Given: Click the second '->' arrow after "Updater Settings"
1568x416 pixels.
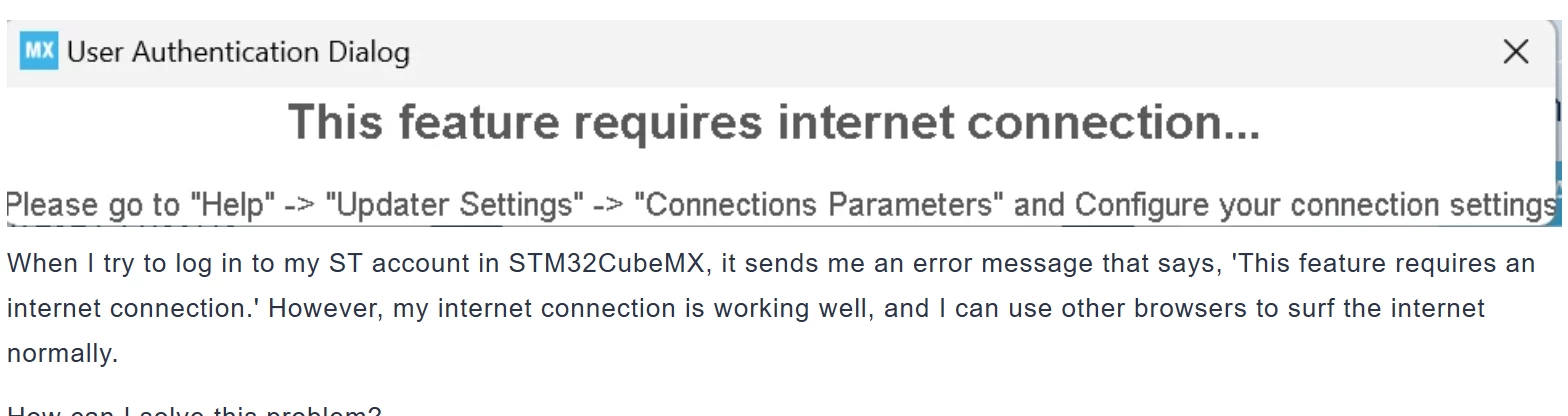Looking at the screenshot, I should tap(610, 206).
